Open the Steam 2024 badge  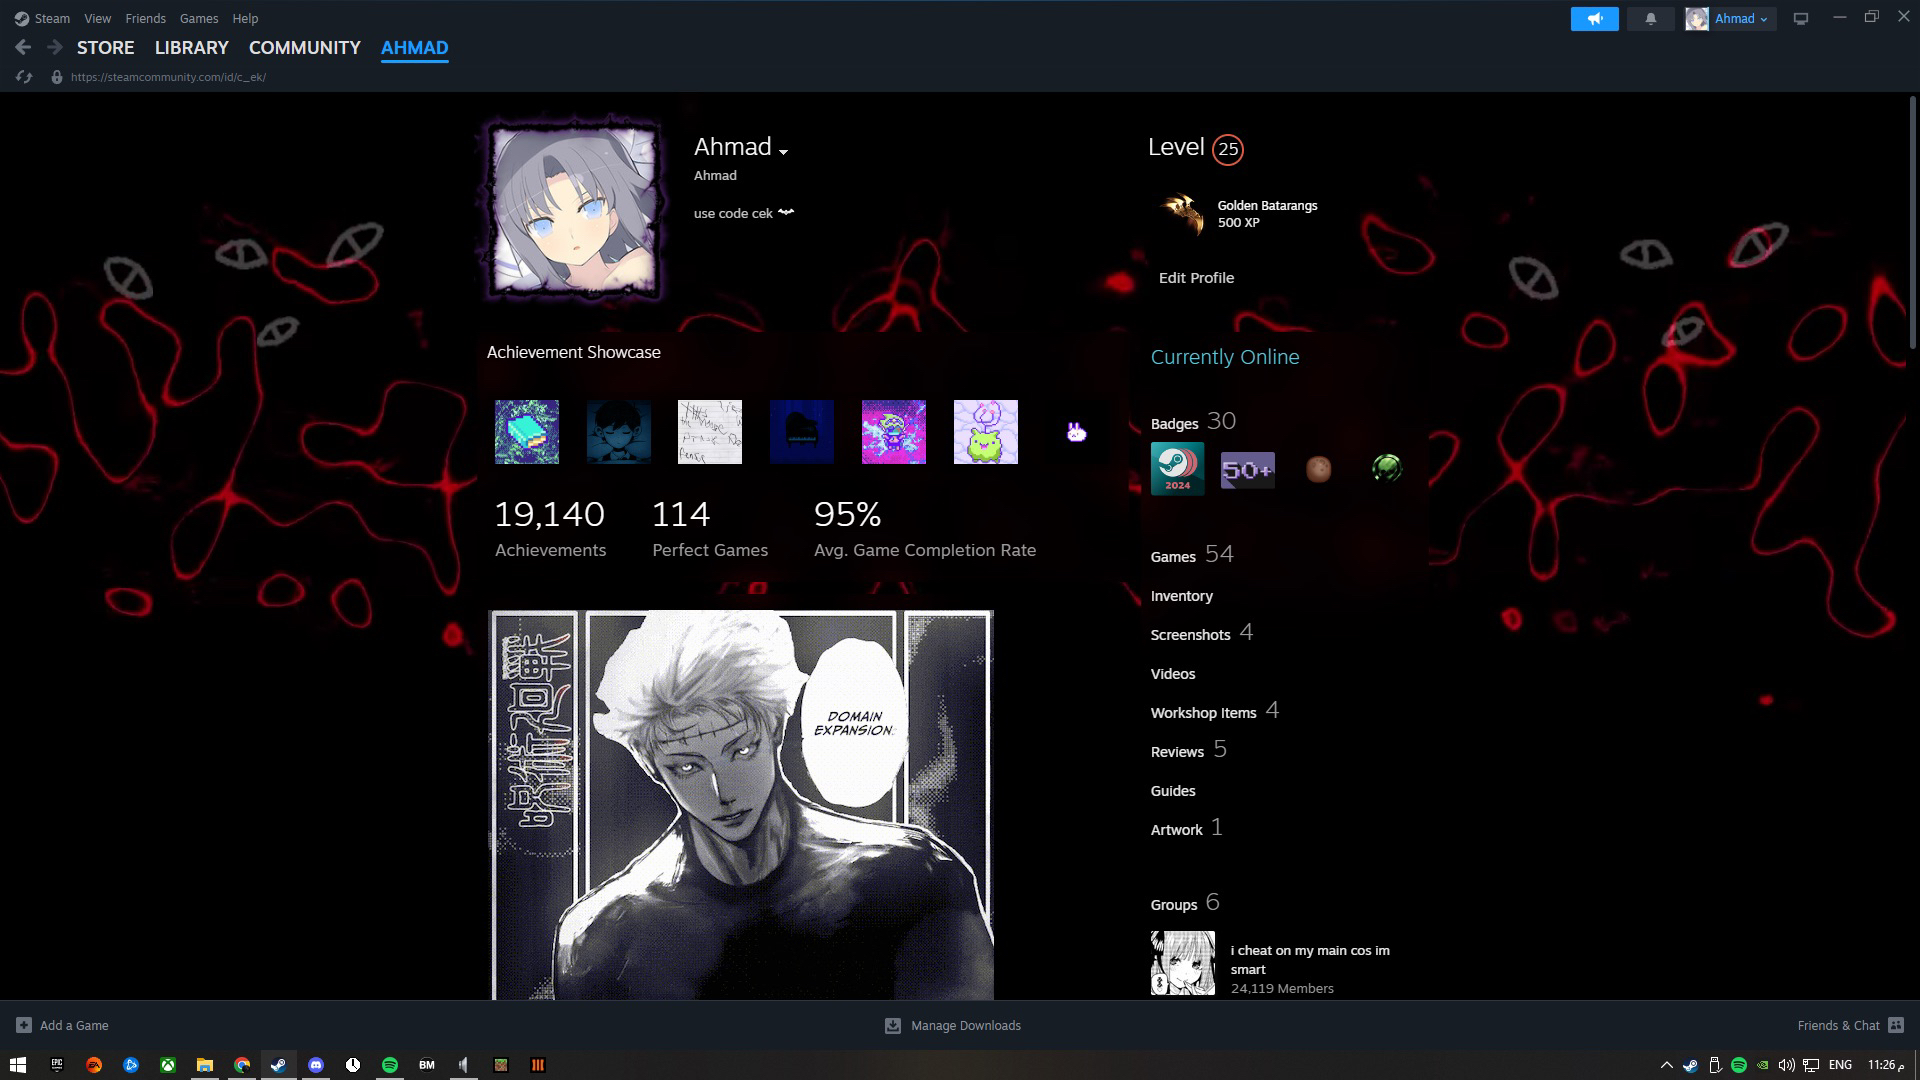[x=1177, y=469]
